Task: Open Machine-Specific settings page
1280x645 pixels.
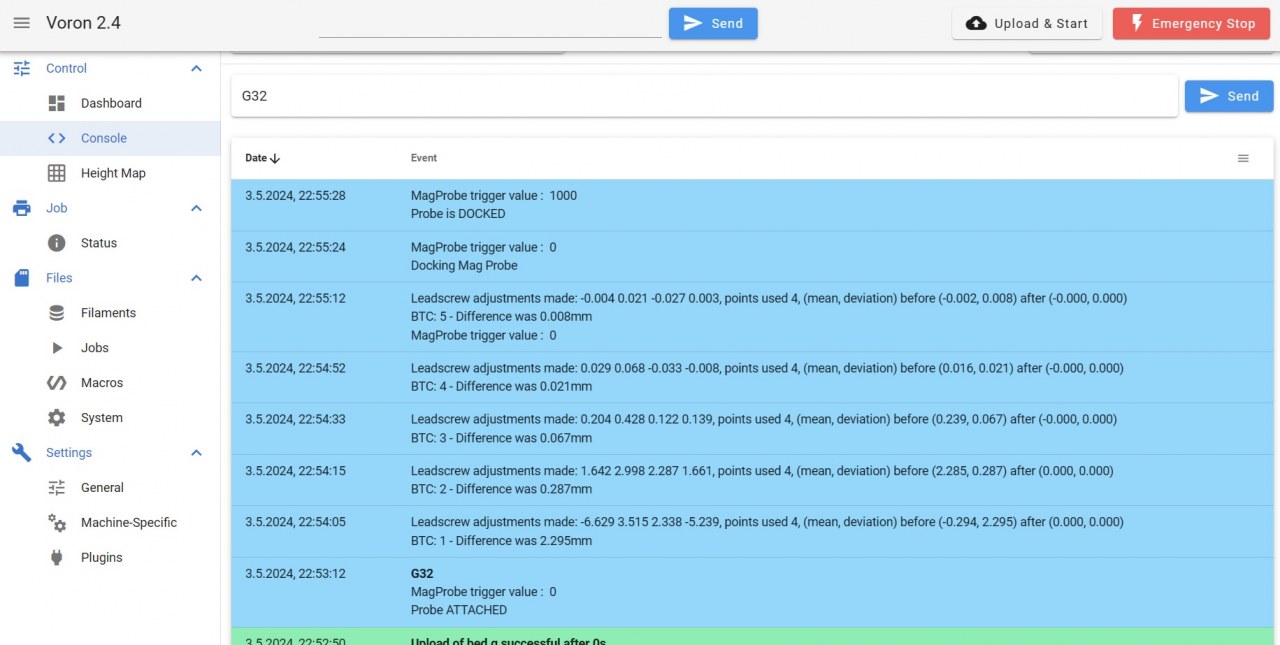Action: 128,523
